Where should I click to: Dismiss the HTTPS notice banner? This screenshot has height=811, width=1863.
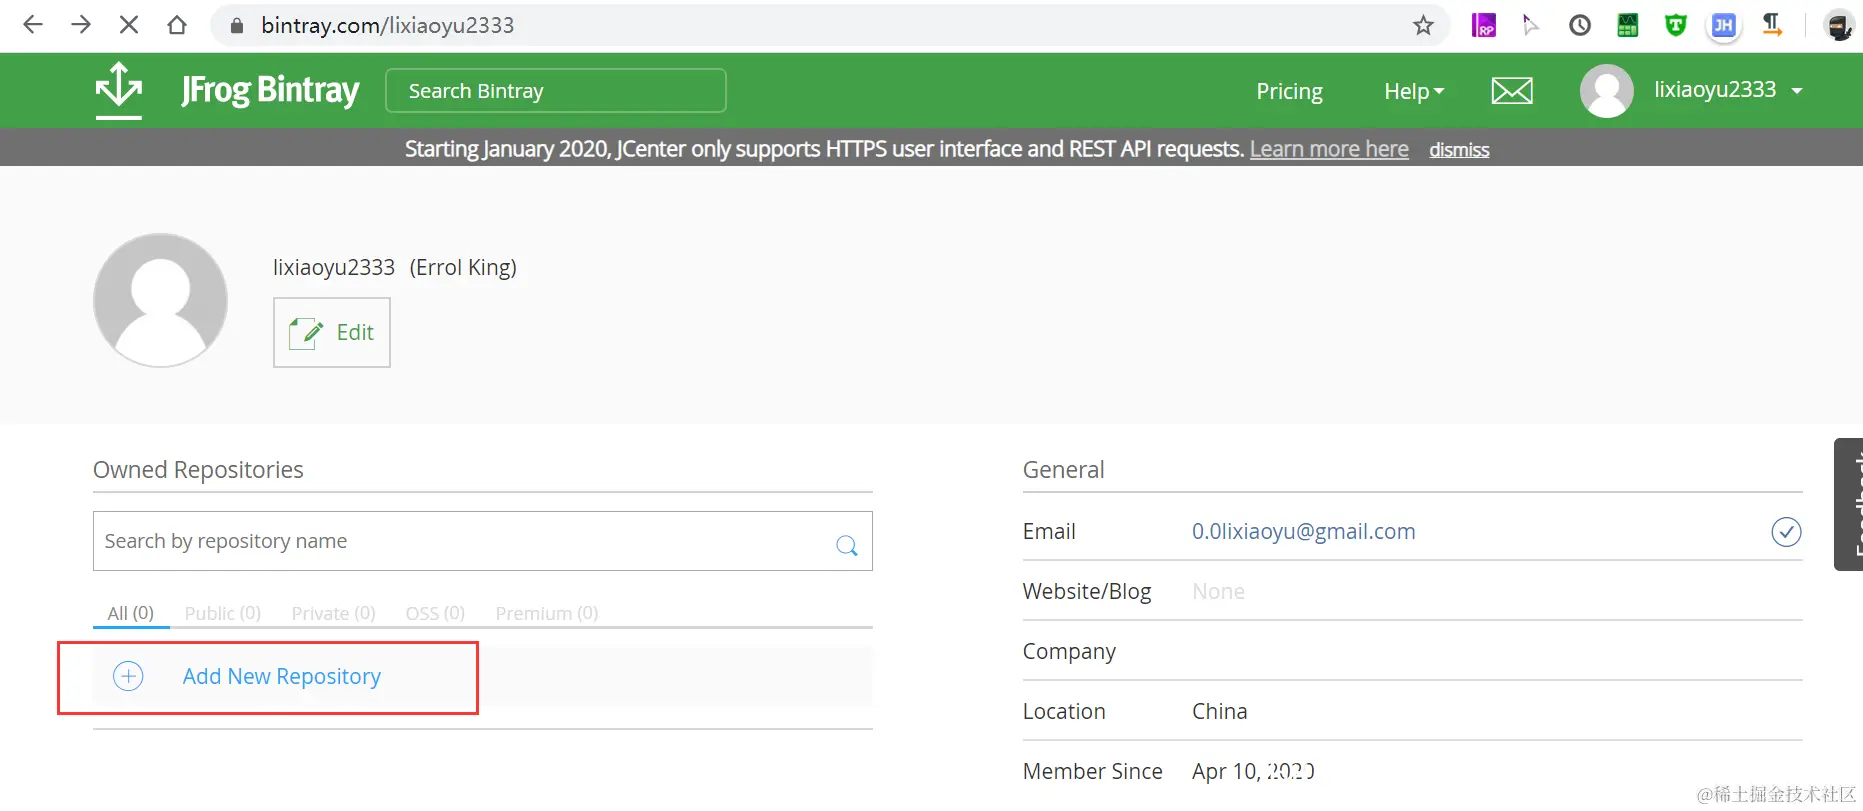1459,150
